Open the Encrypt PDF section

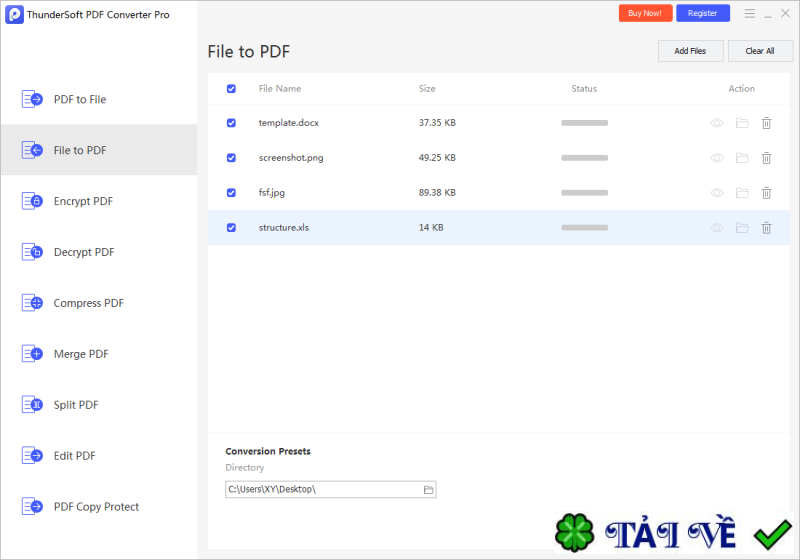click(x=99, y=201)
